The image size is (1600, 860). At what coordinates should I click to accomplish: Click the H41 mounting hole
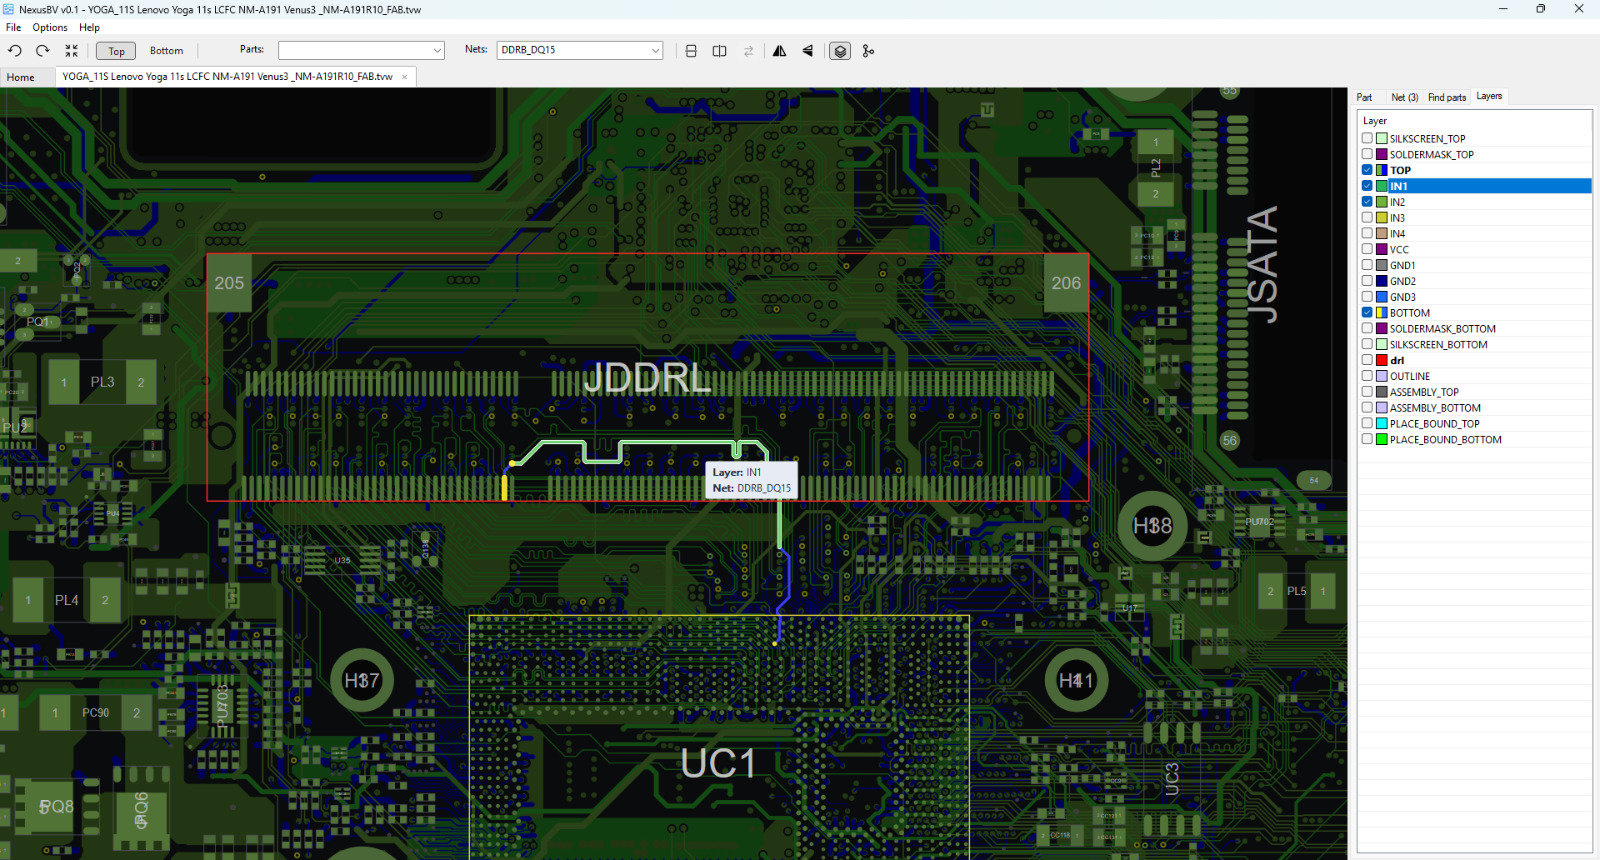click(x=1076, y=680)
